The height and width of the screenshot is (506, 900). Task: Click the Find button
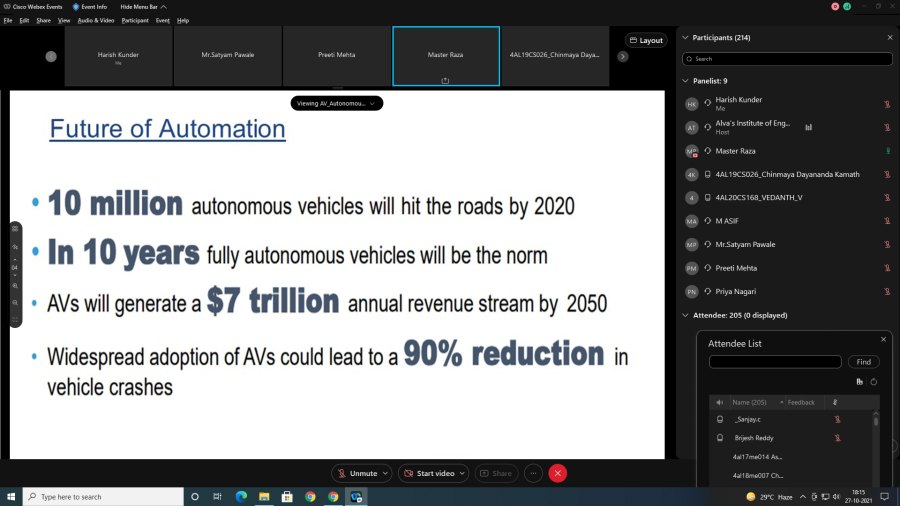coord(863,361)
